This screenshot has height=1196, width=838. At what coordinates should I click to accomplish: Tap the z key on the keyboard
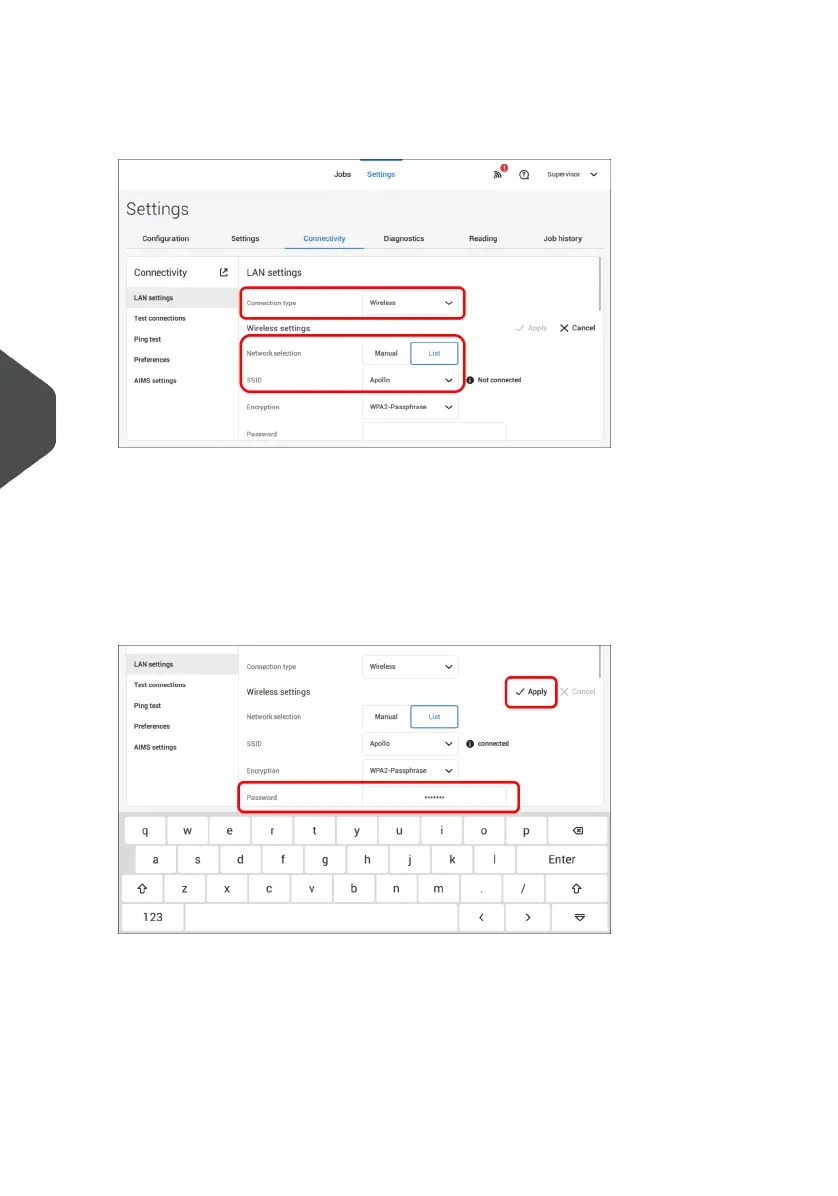point(185,889)
